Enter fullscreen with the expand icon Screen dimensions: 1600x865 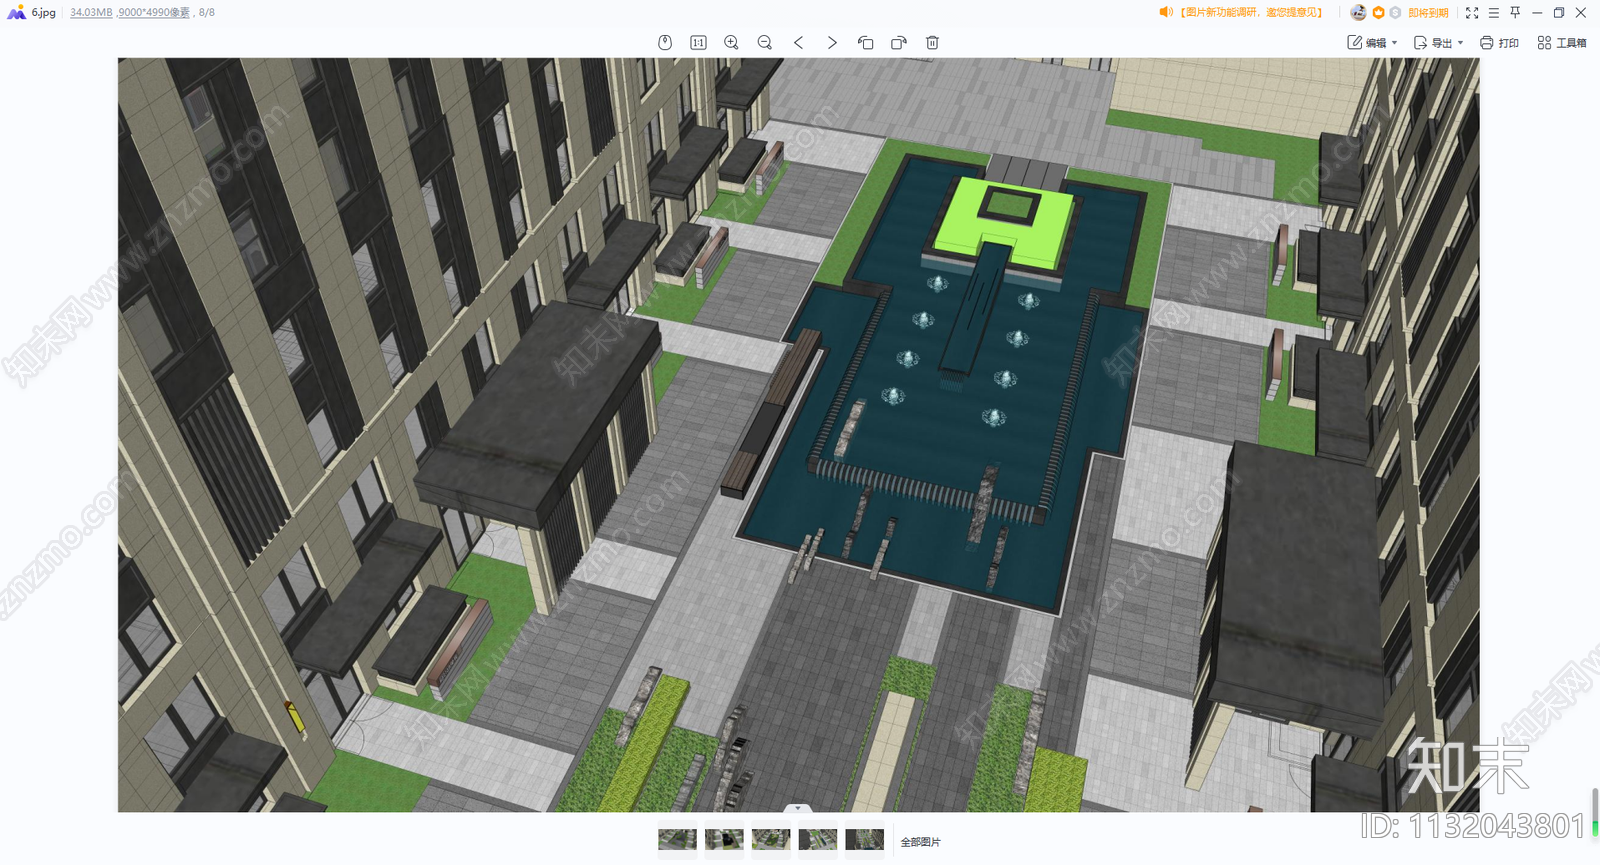click(x=1472, y=13)
